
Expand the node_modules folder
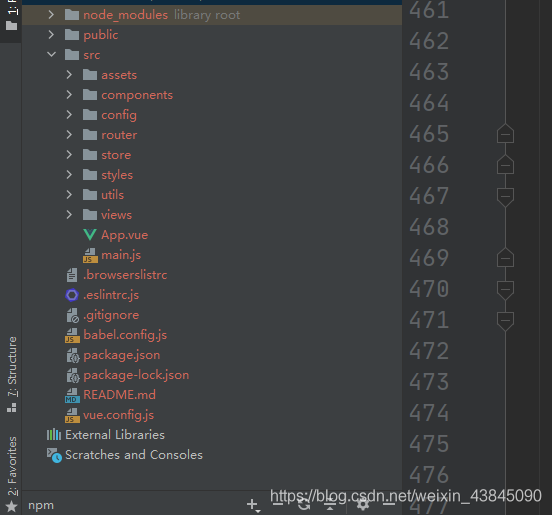click(x=51, y=15)
